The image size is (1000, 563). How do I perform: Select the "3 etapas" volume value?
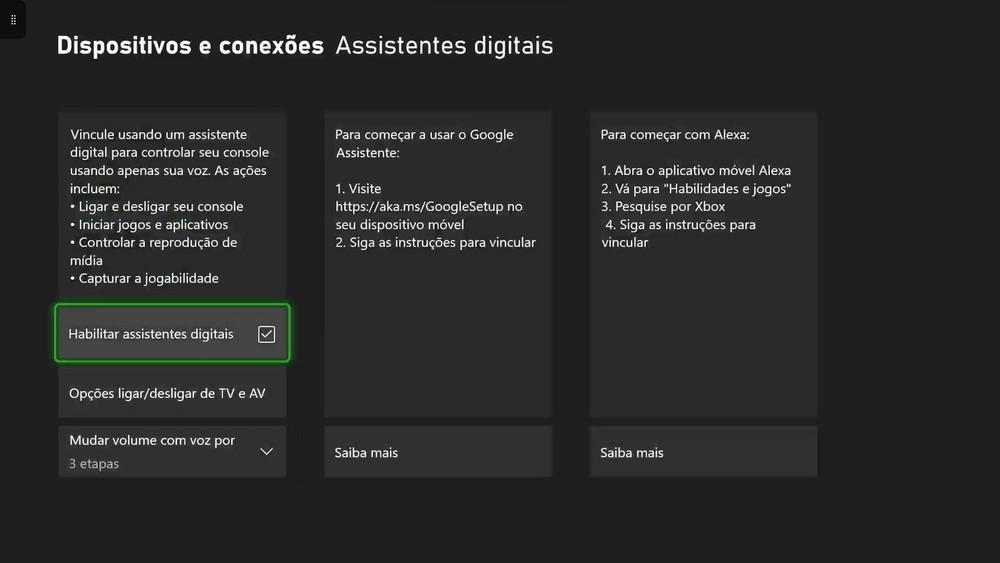pyautogui.click(x=94, y=464)
